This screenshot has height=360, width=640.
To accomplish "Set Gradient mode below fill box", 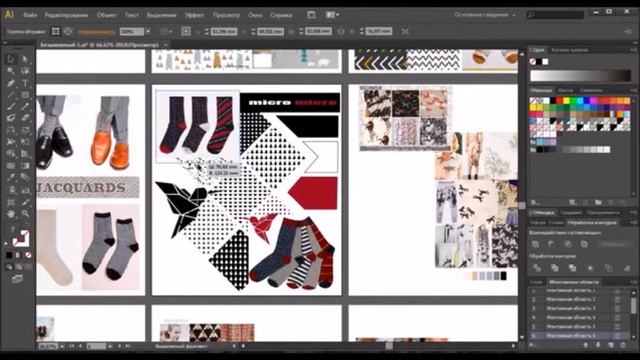I will click(x=18, y=255).
